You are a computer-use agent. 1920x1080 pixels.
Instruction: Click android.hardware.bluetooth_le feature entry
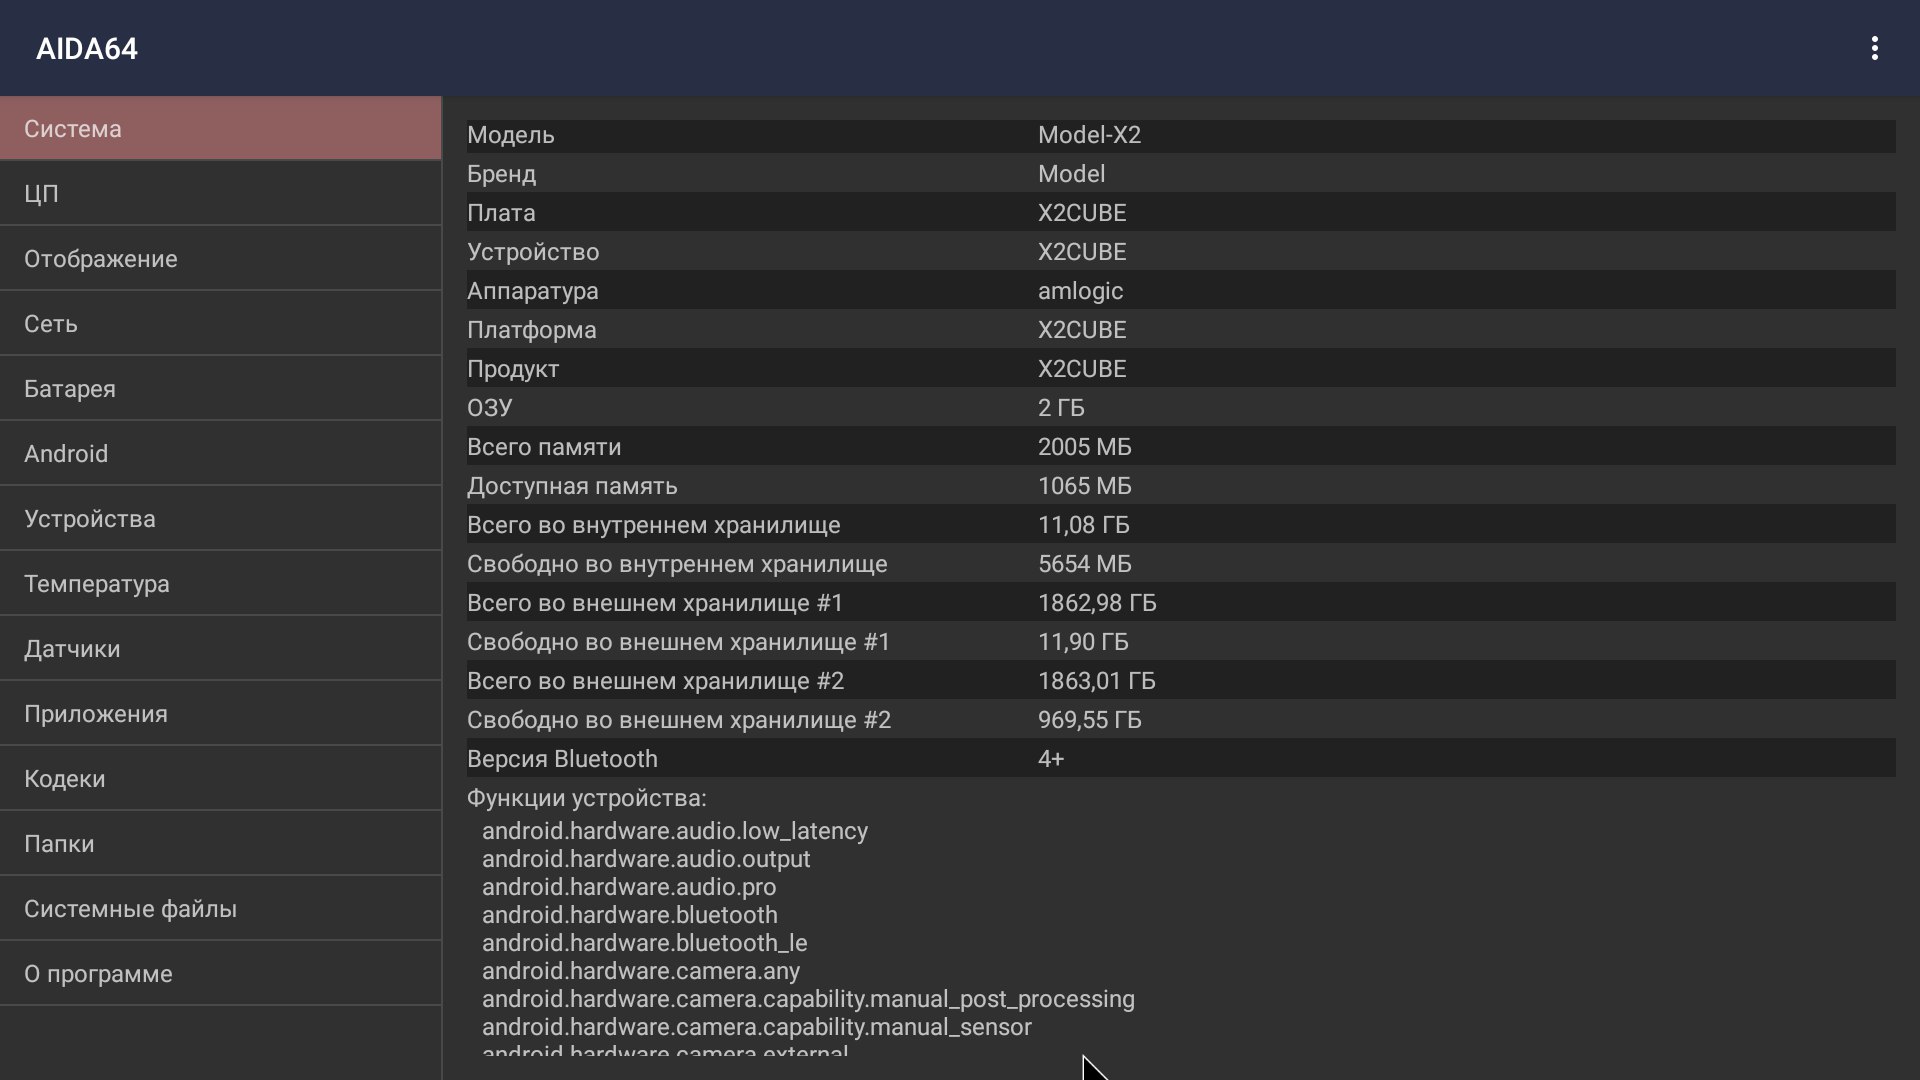644,943
